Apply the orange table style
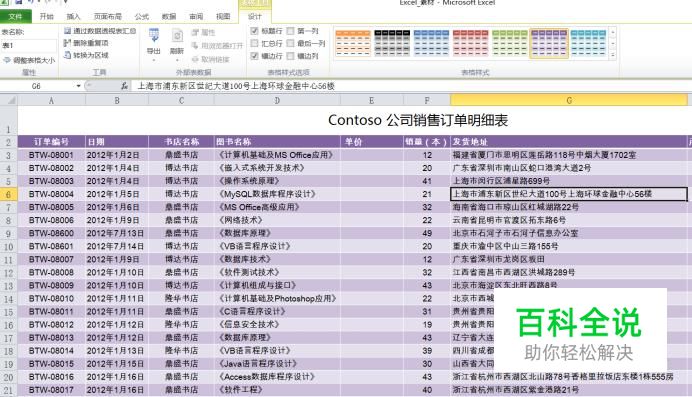692x397 pixels. click(353, 43)
